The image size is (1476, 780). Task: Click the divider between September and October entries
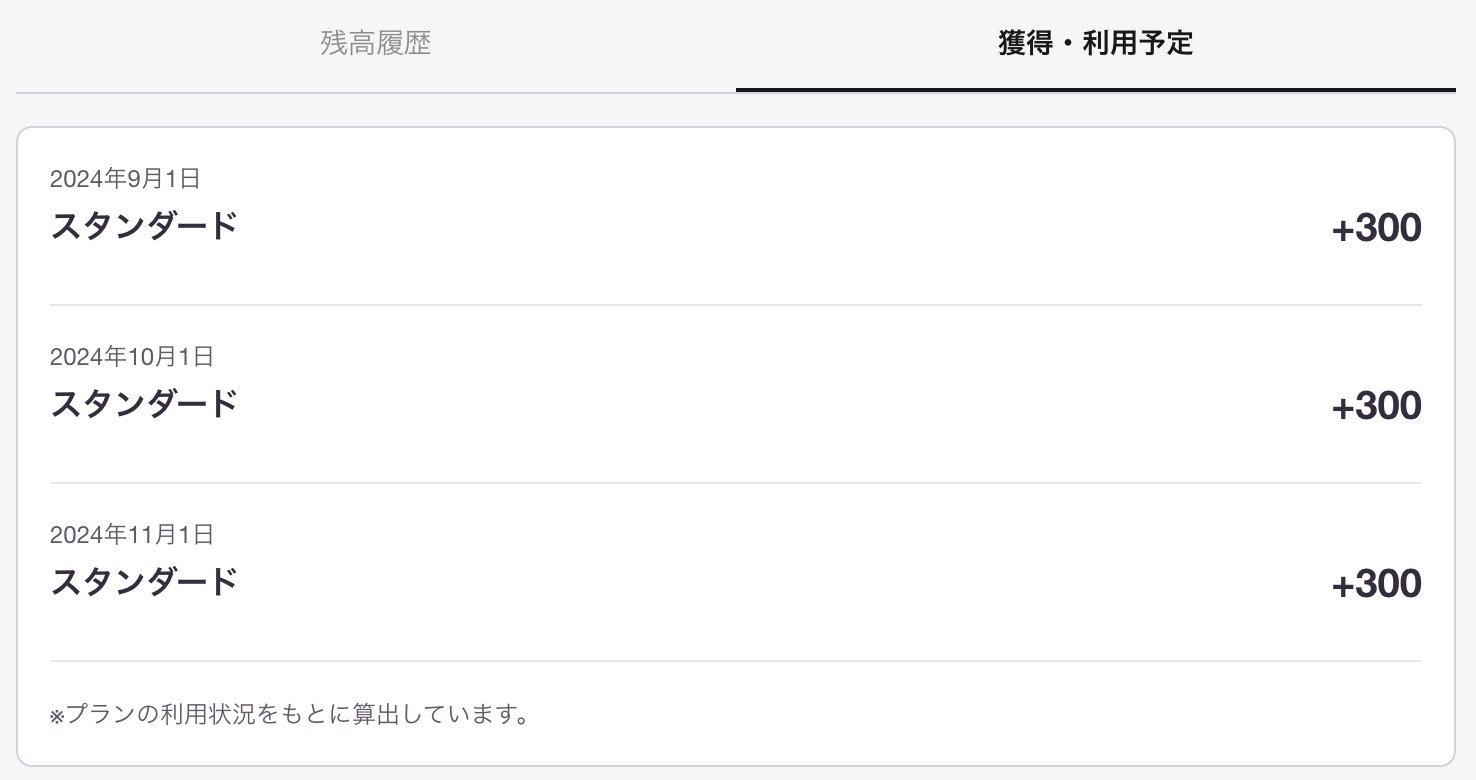(x=735, y=305)
